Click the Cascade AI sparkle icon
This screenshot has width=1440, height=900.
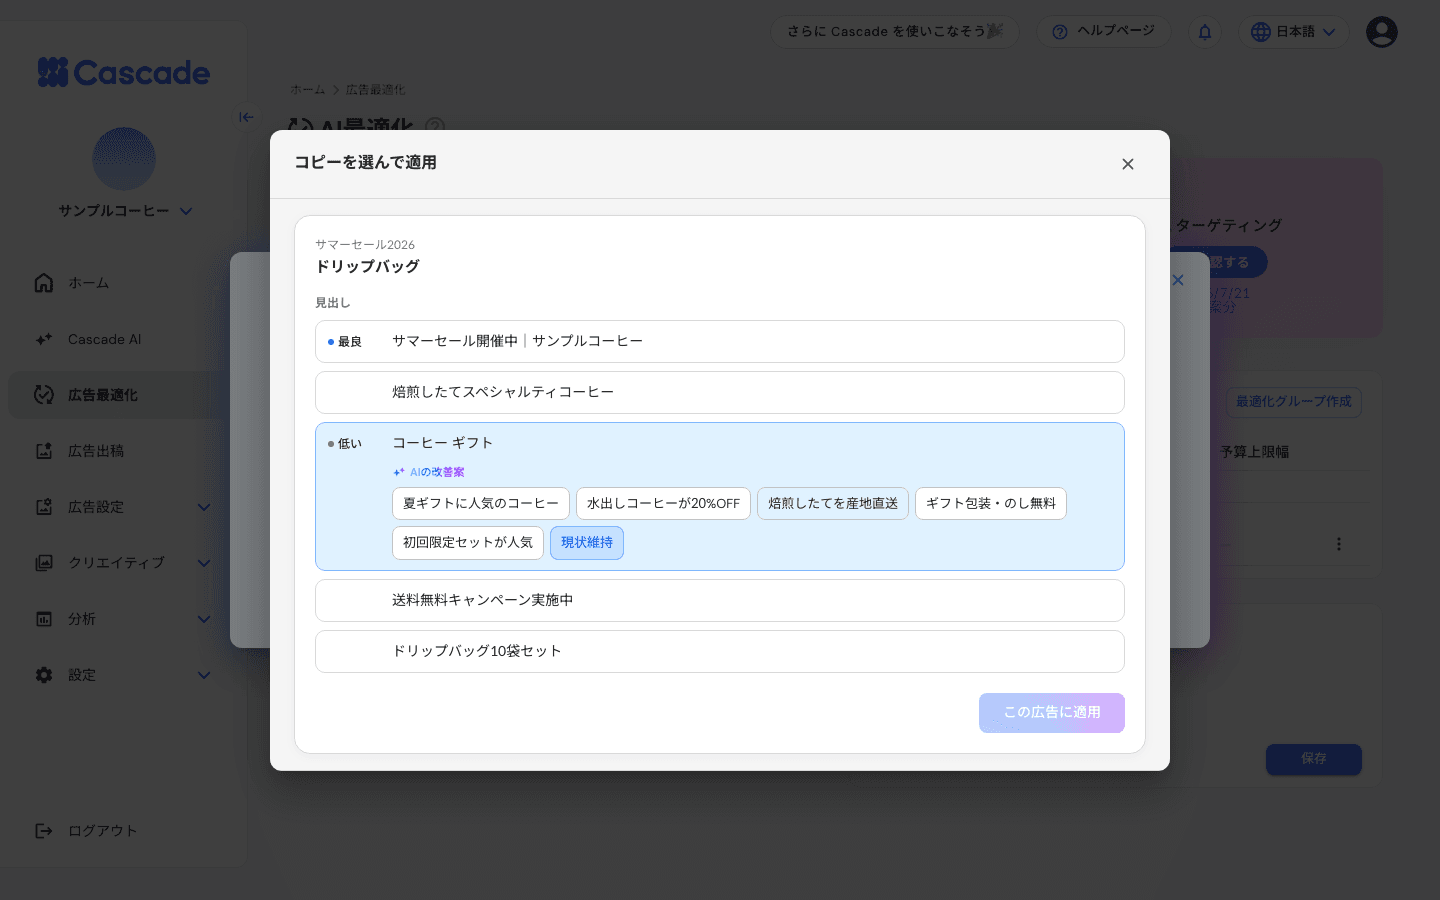point(44,339)
